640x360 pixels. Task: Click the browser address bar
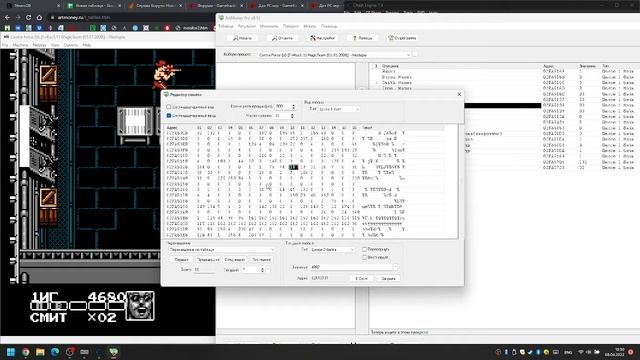click(x=132, y=18)
